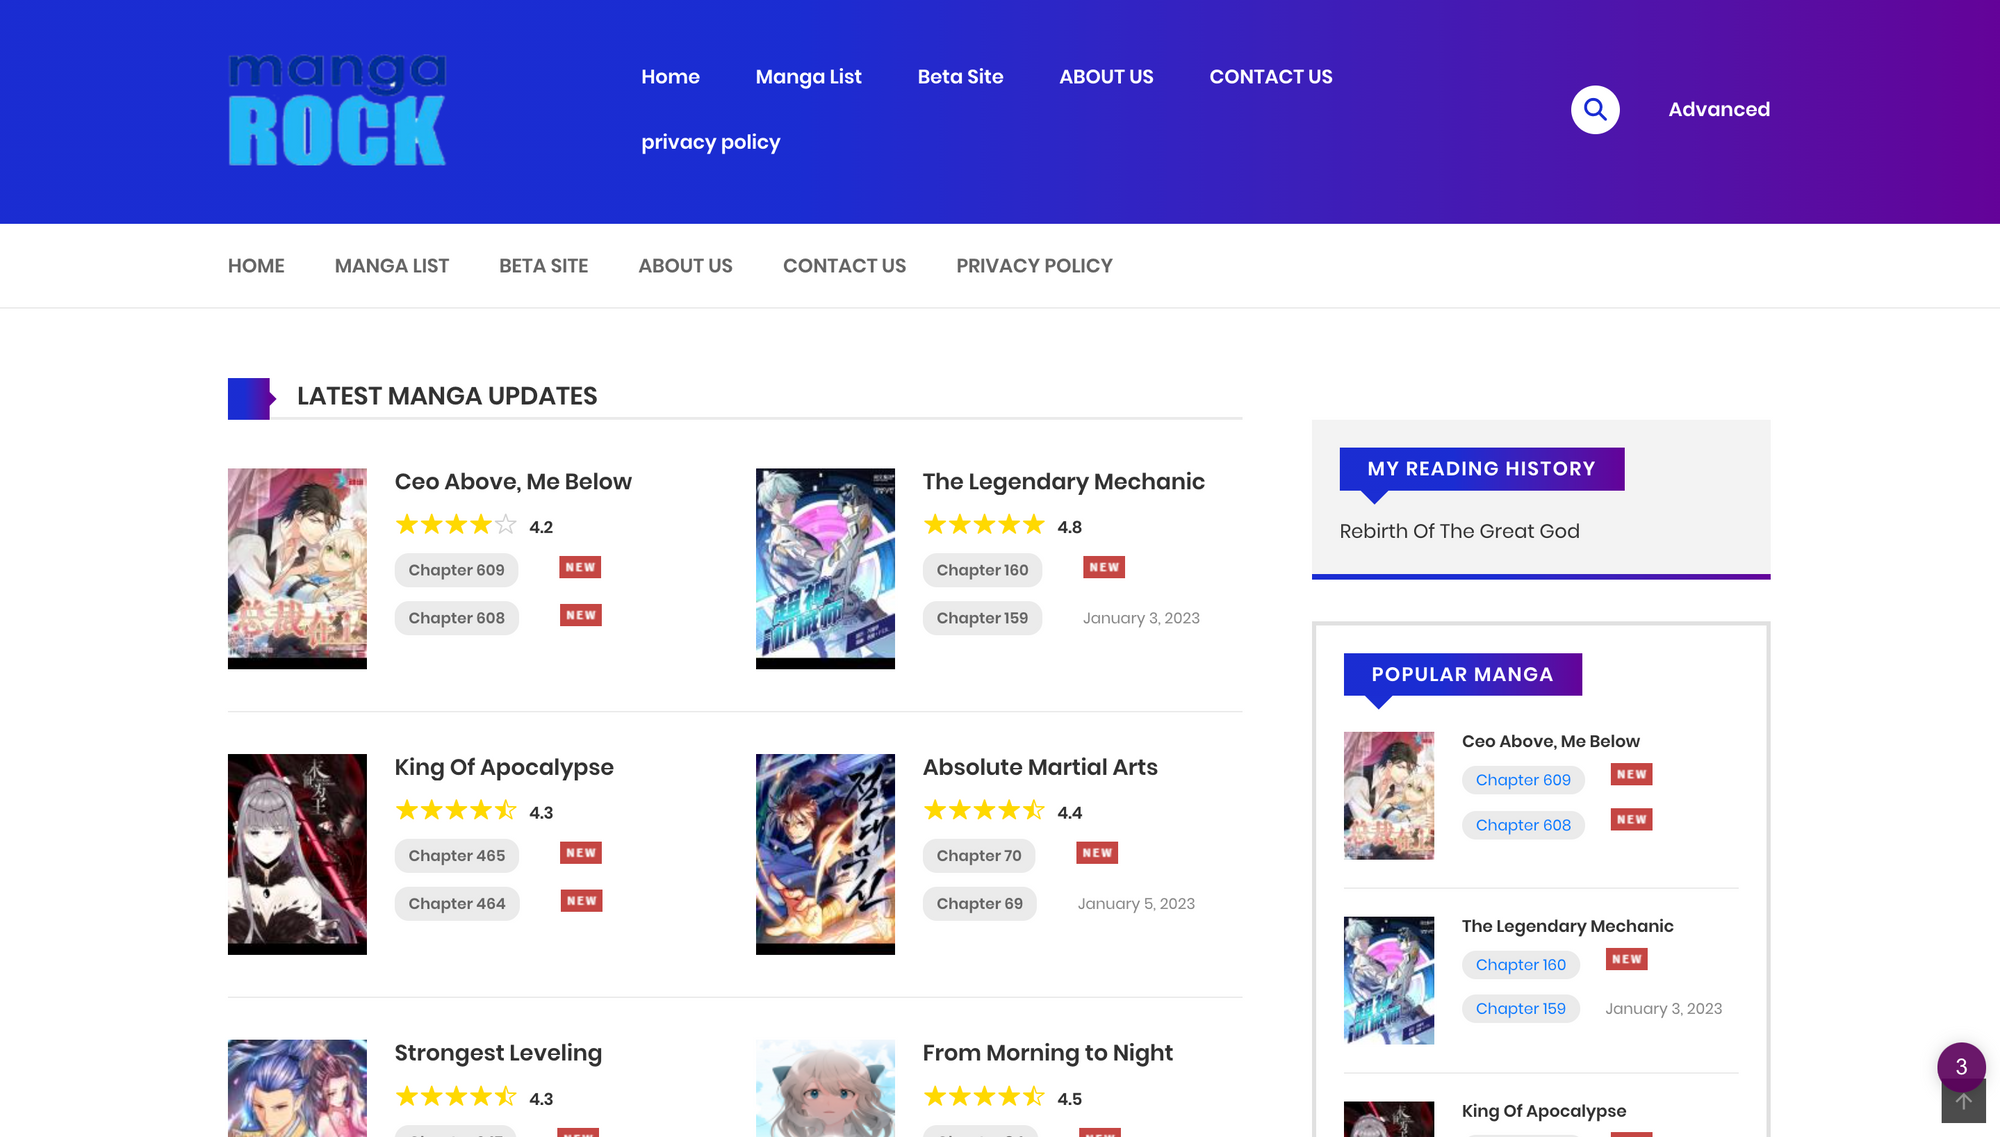
Task: Open CONTACT US in the top header menu
Action: (1271, 77)
